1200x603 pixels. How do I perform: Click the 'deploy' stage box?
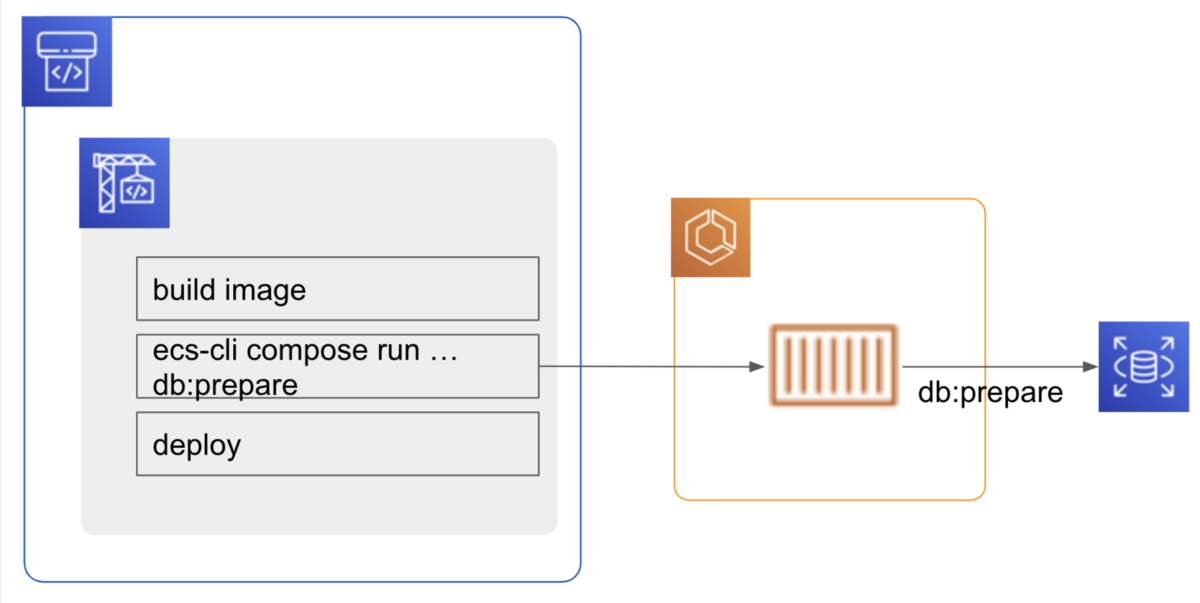coord(337,444)
